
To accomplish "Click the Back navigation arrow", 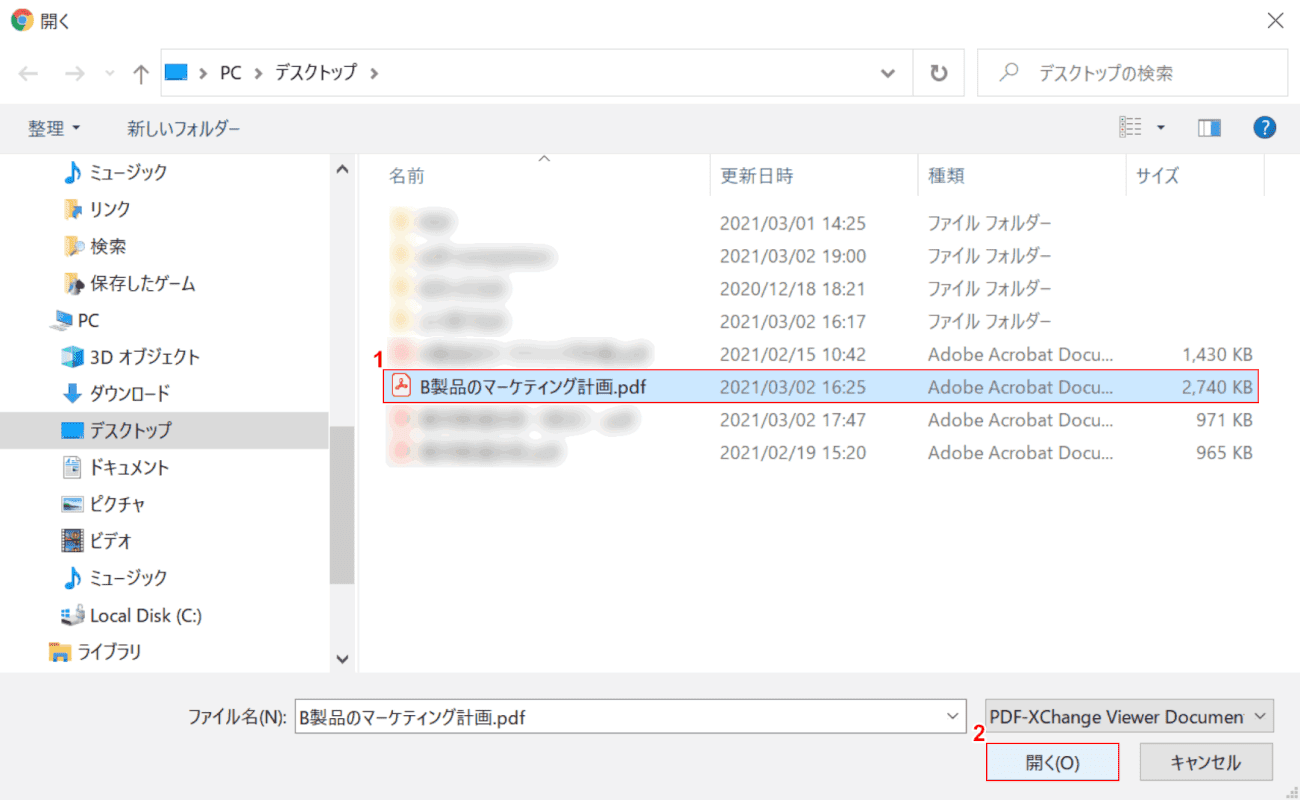I will pos(29,73).
